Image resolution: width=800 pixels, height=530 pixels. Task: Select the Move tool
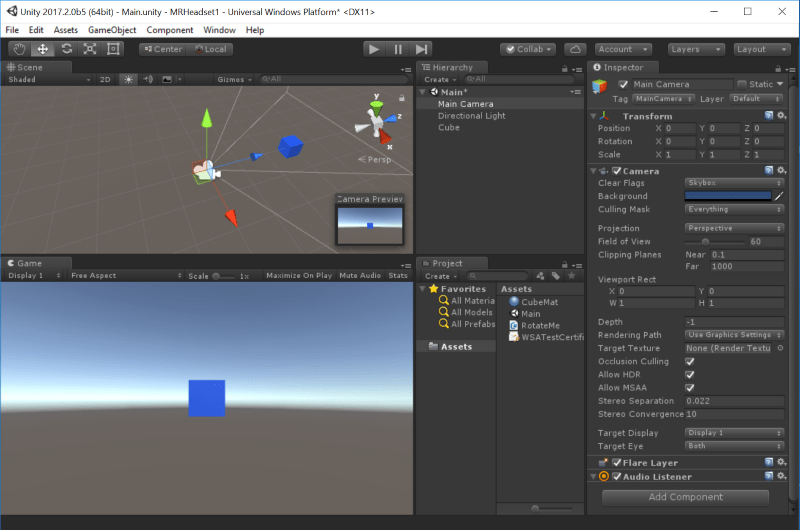[x=43, y=49]
